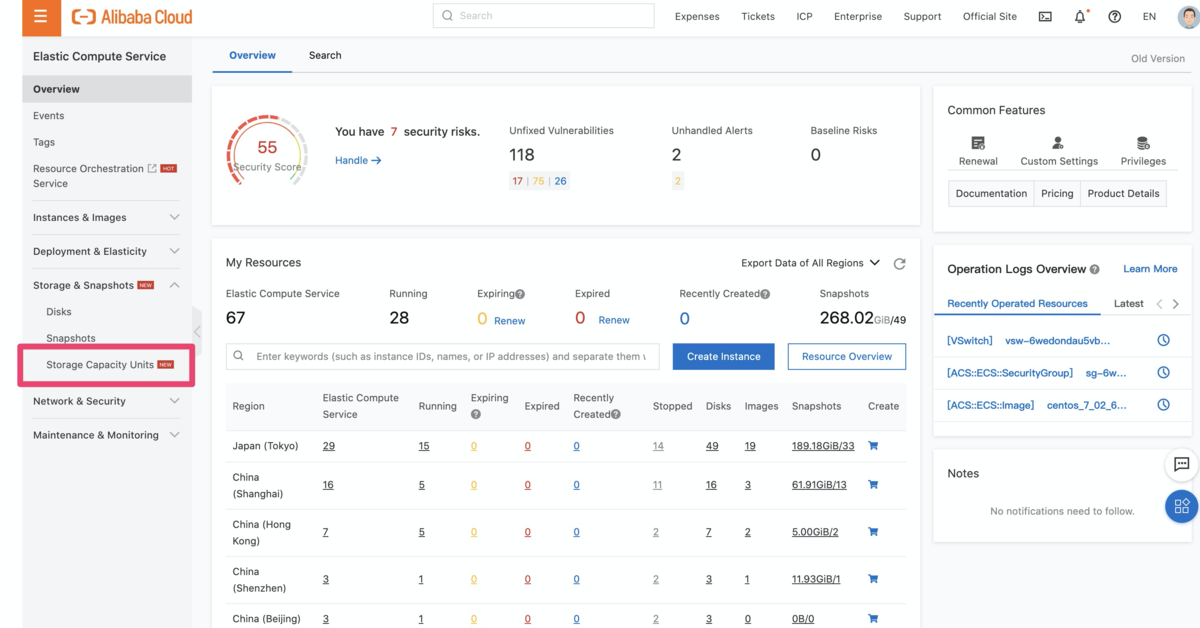Click Handle security risks link
1200x628 pixels.
click(358, 160)
